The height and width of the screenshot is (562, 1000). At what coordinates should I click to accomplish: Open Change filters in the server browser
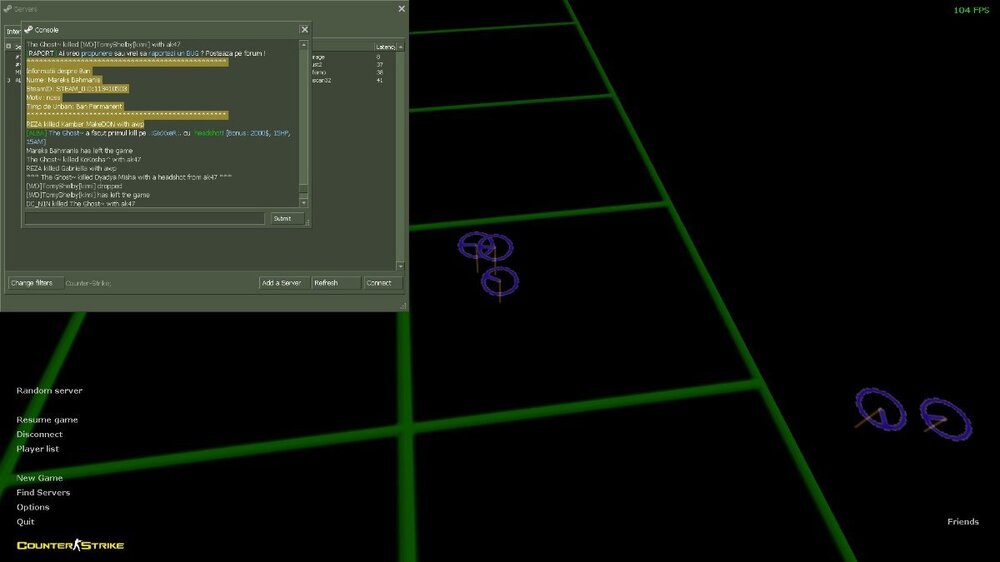point(32,283)
